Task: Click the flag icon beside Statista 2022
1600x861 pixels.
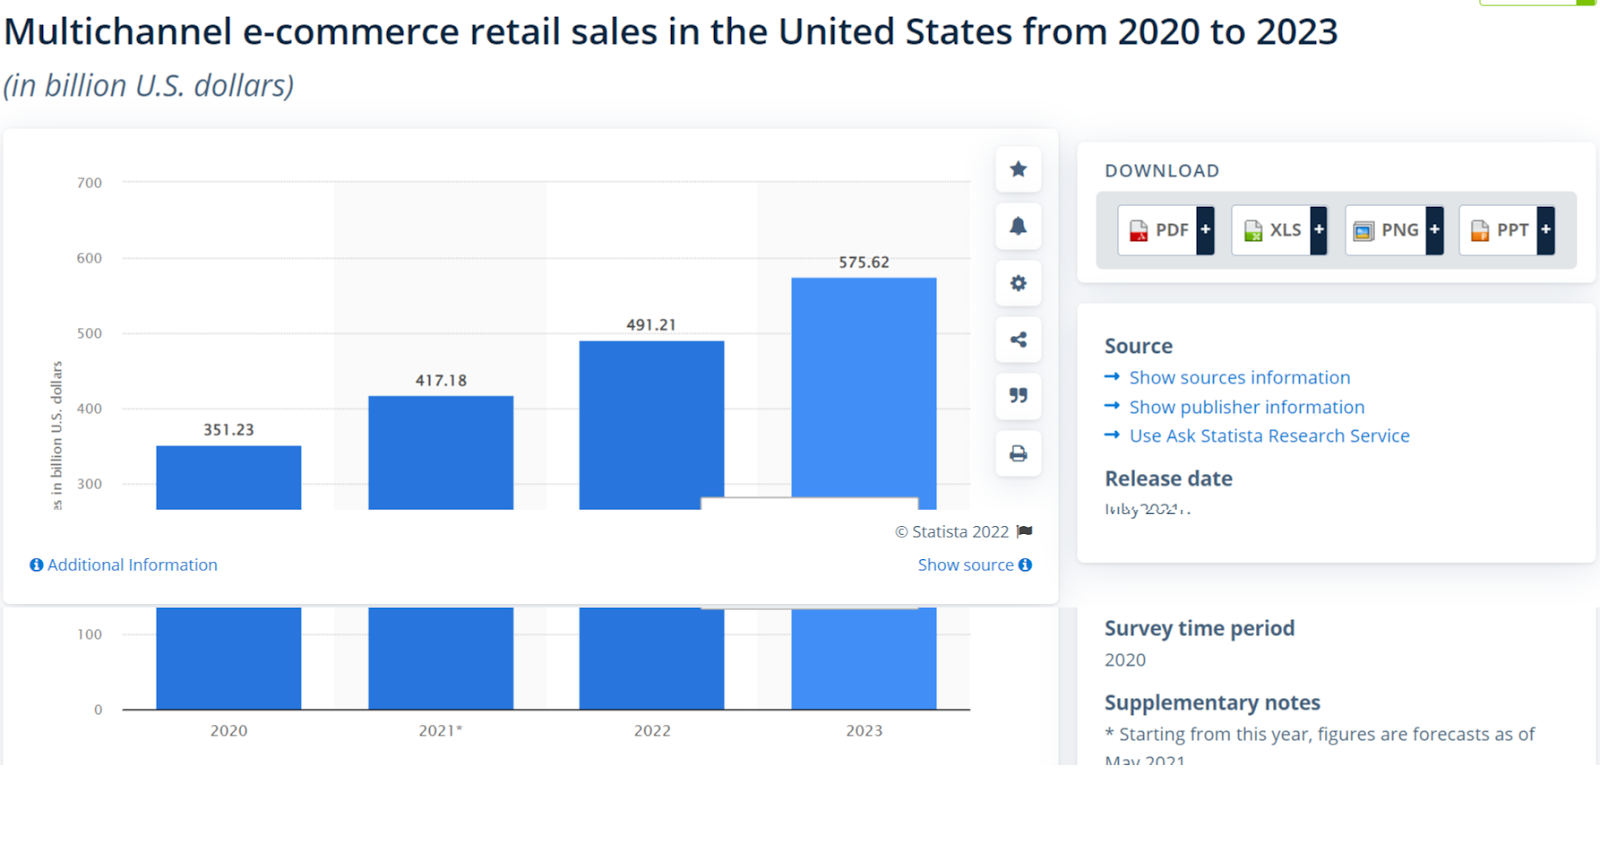Action: pos(1024,531)
